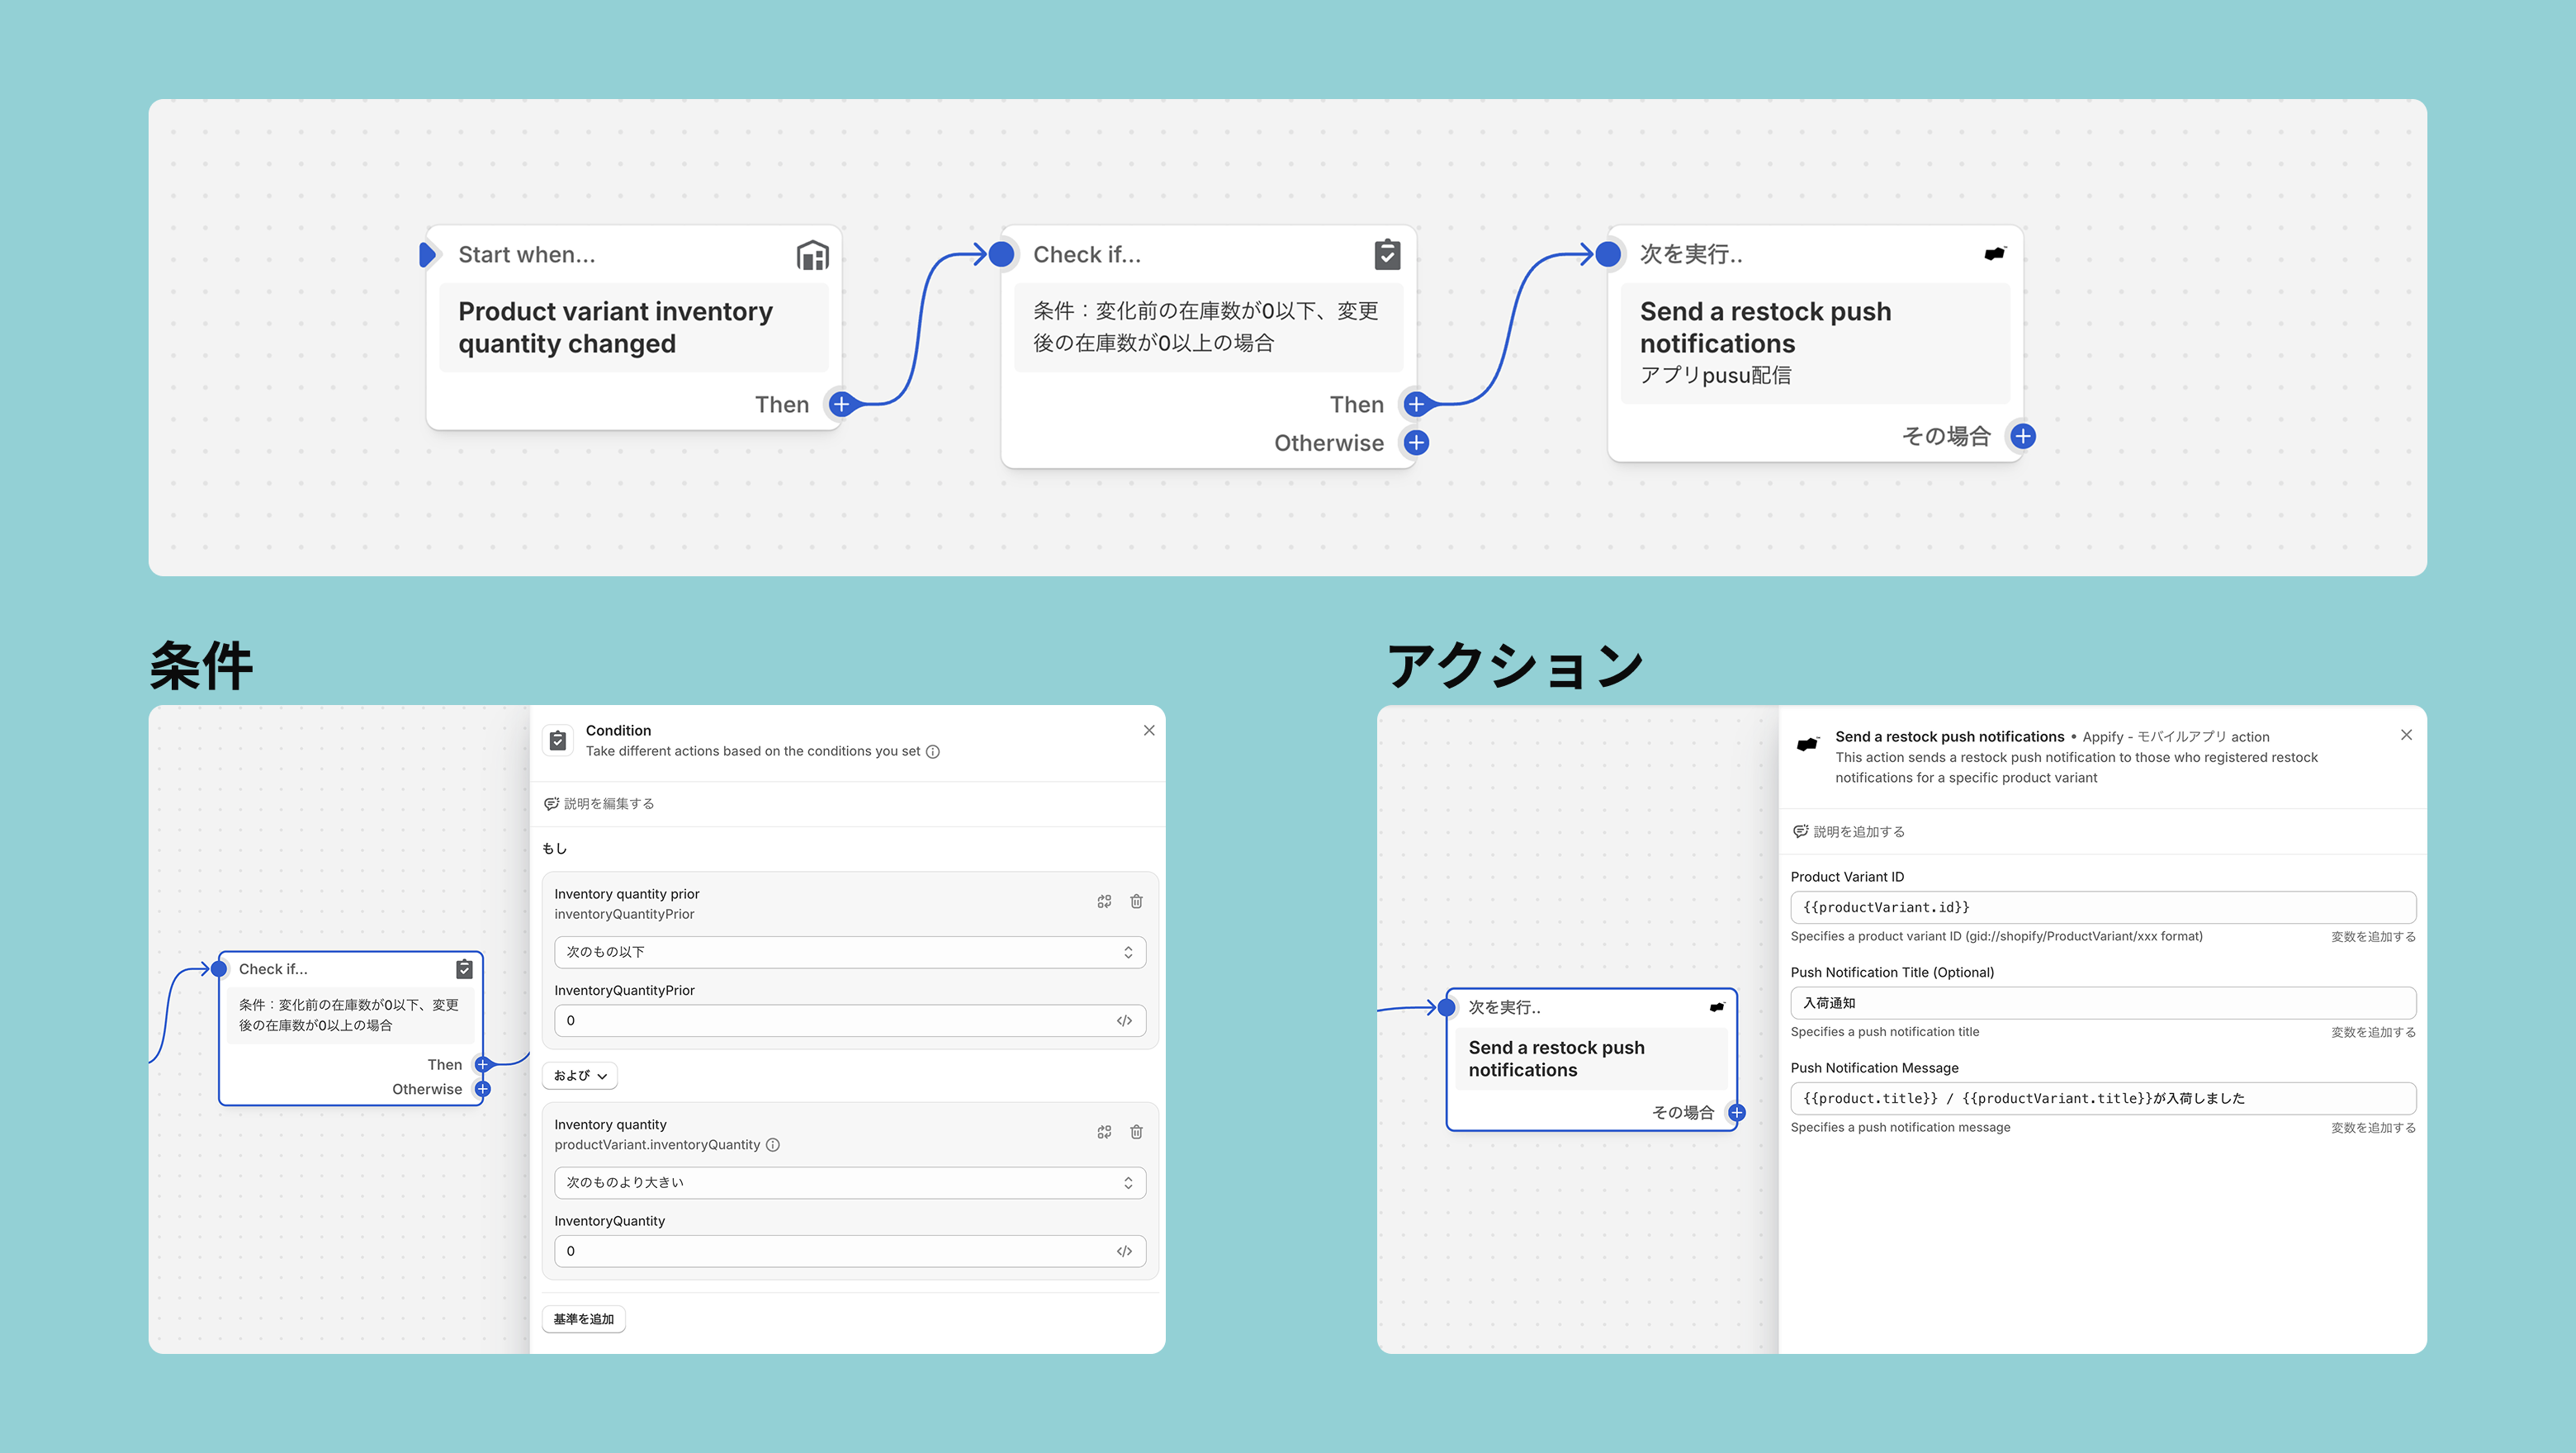Click the inventory trigger icon on Start when card

(x=812, y=255)
